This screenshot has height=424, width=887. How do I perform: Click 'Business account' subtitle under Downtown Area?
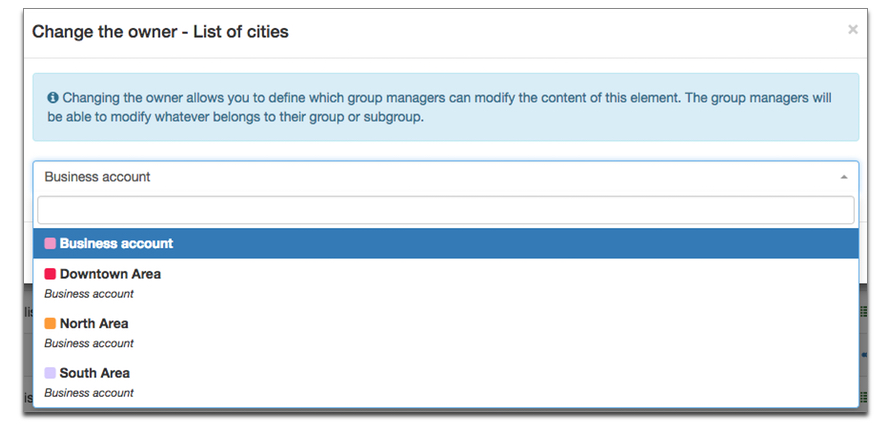pos(89,294)
